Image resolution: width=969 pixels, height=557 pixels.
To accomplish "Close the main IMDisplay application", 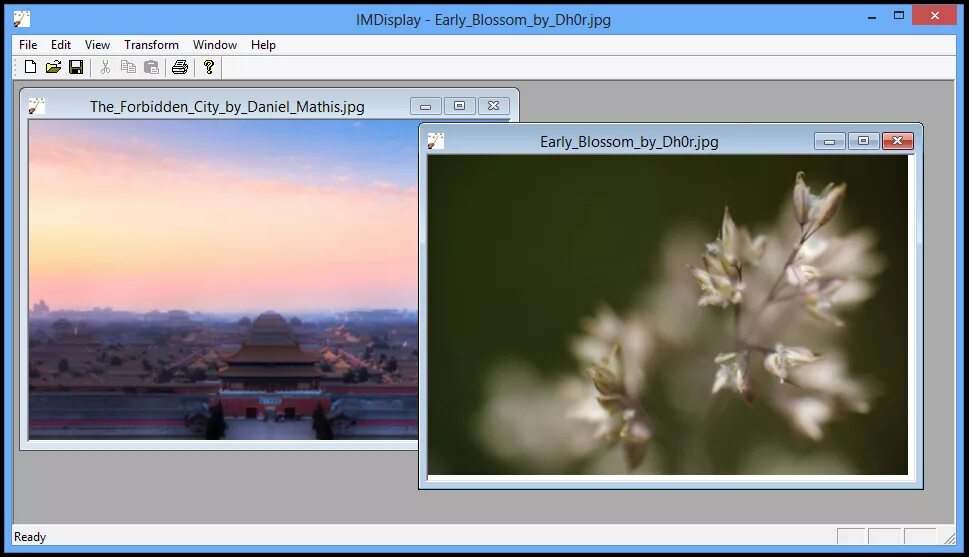I will pos(934,15).
